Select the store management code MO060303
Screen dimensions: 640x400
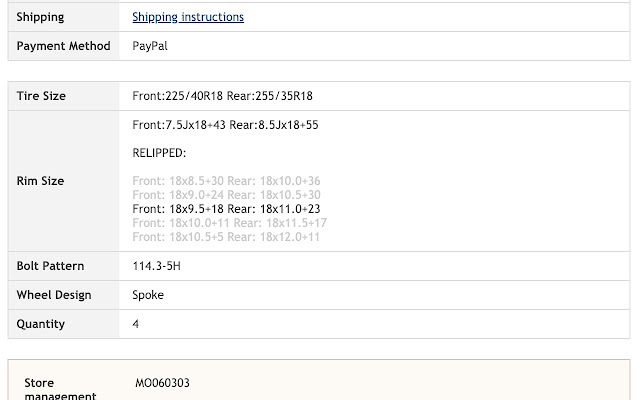pos(162,383)
